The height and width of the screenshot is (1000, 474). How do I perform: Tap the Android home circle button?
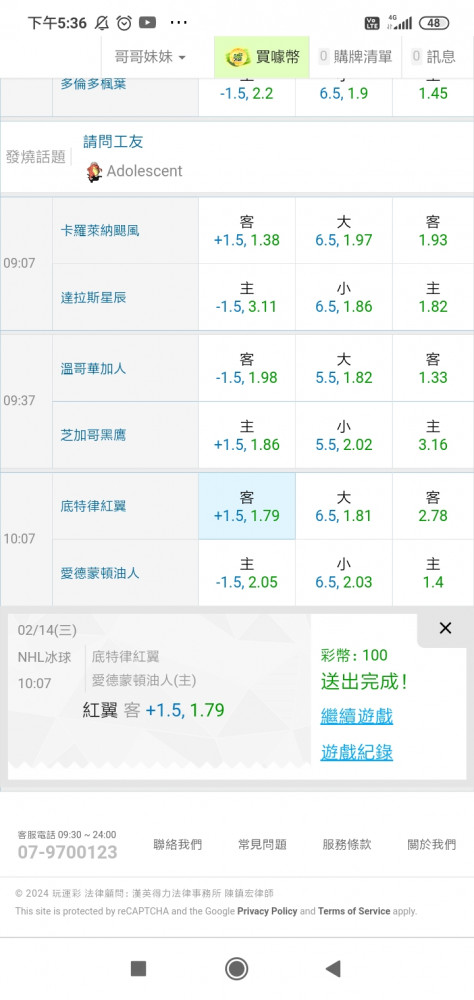tap(237, 968)
